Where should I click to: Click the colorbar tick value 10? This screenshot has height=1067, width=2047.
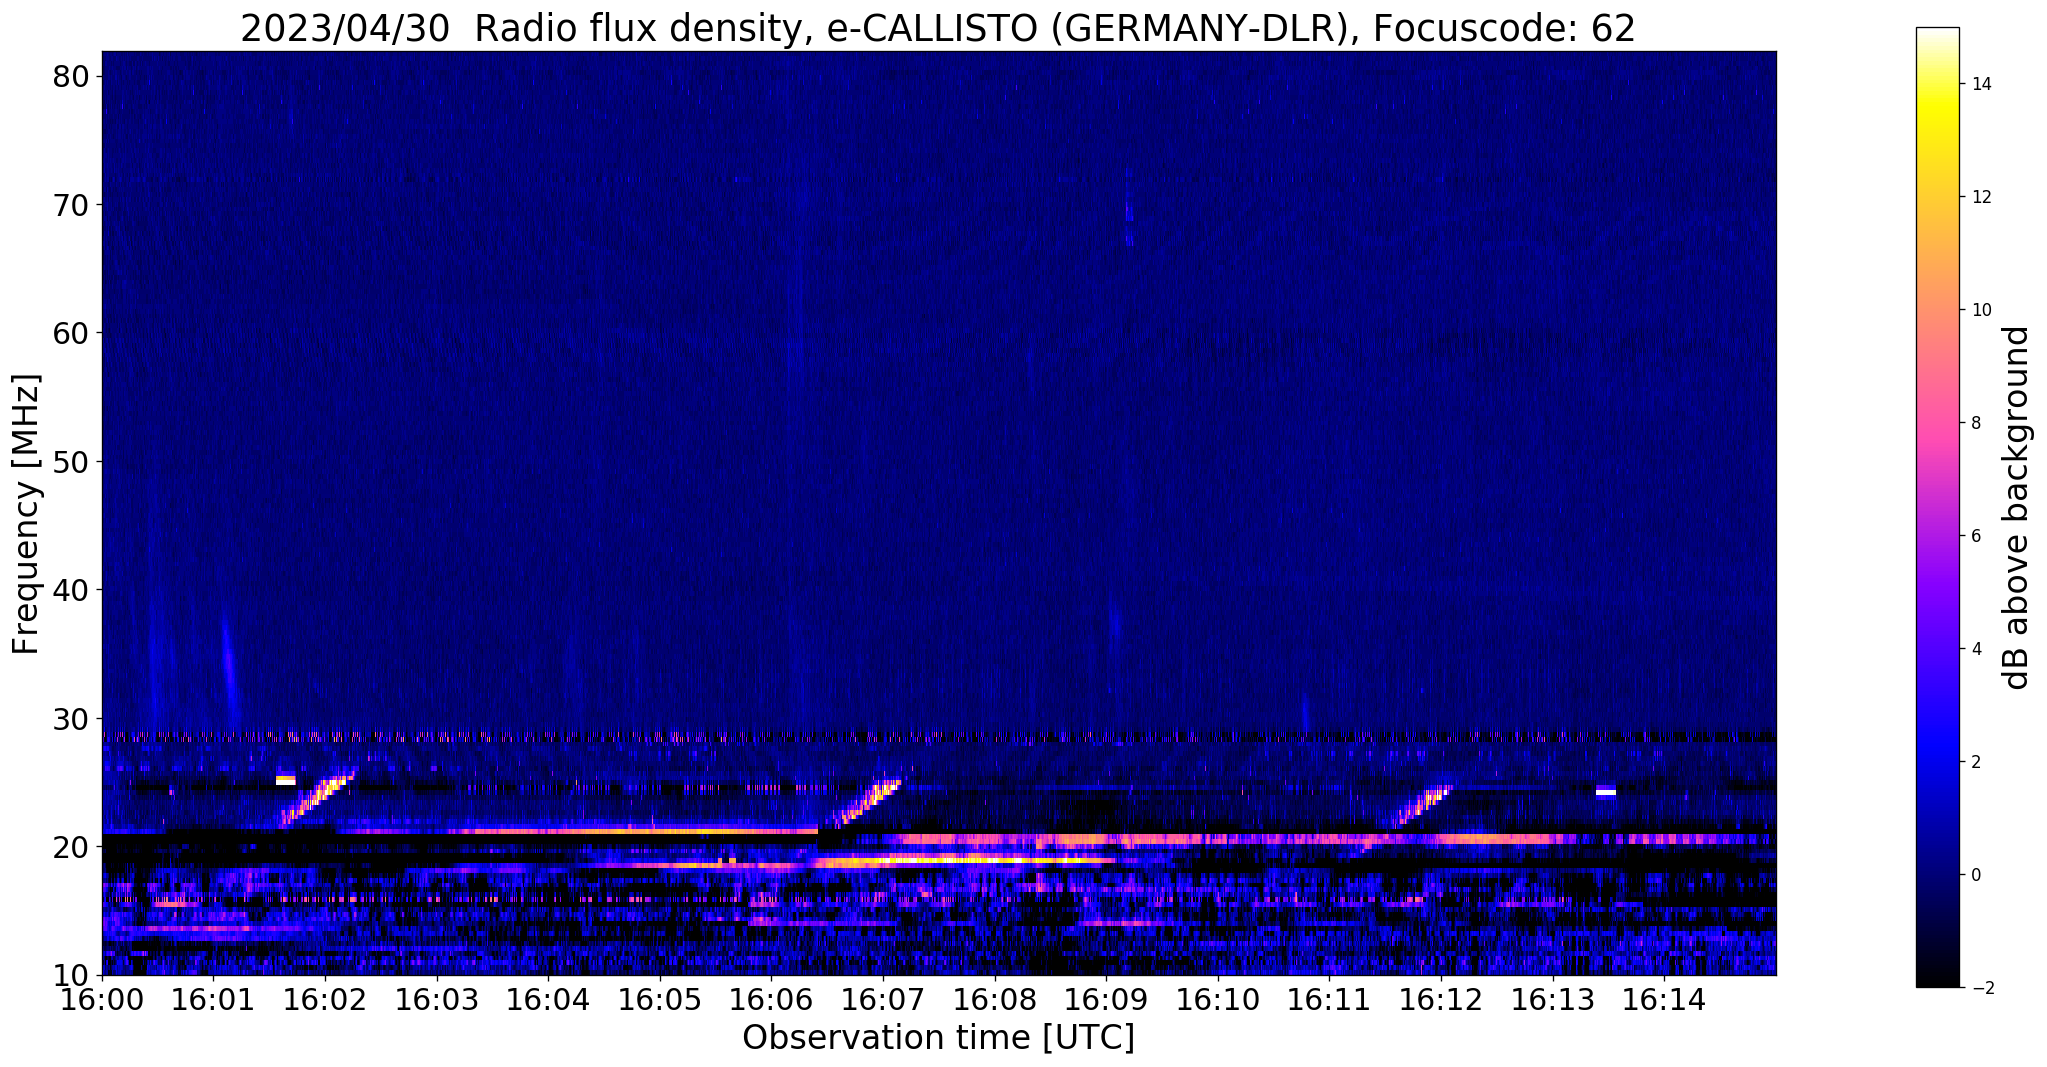click(1981, 310)
